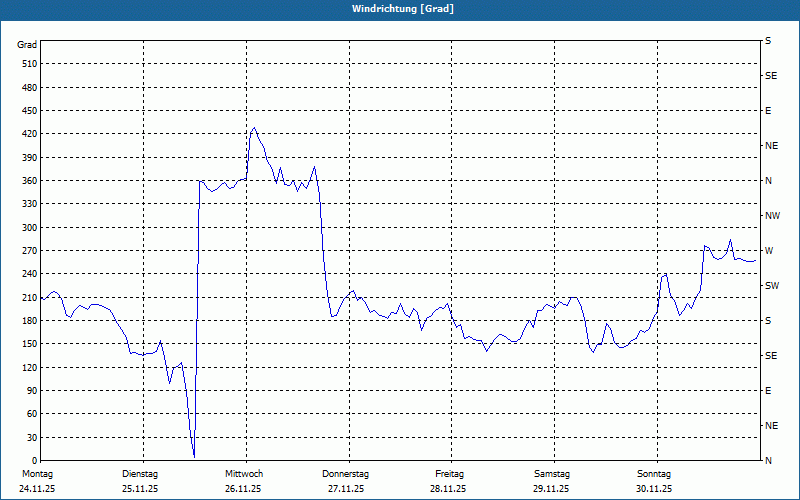Click the 0 value on y-axis
The image size is (800, 500).
(33, 461)
